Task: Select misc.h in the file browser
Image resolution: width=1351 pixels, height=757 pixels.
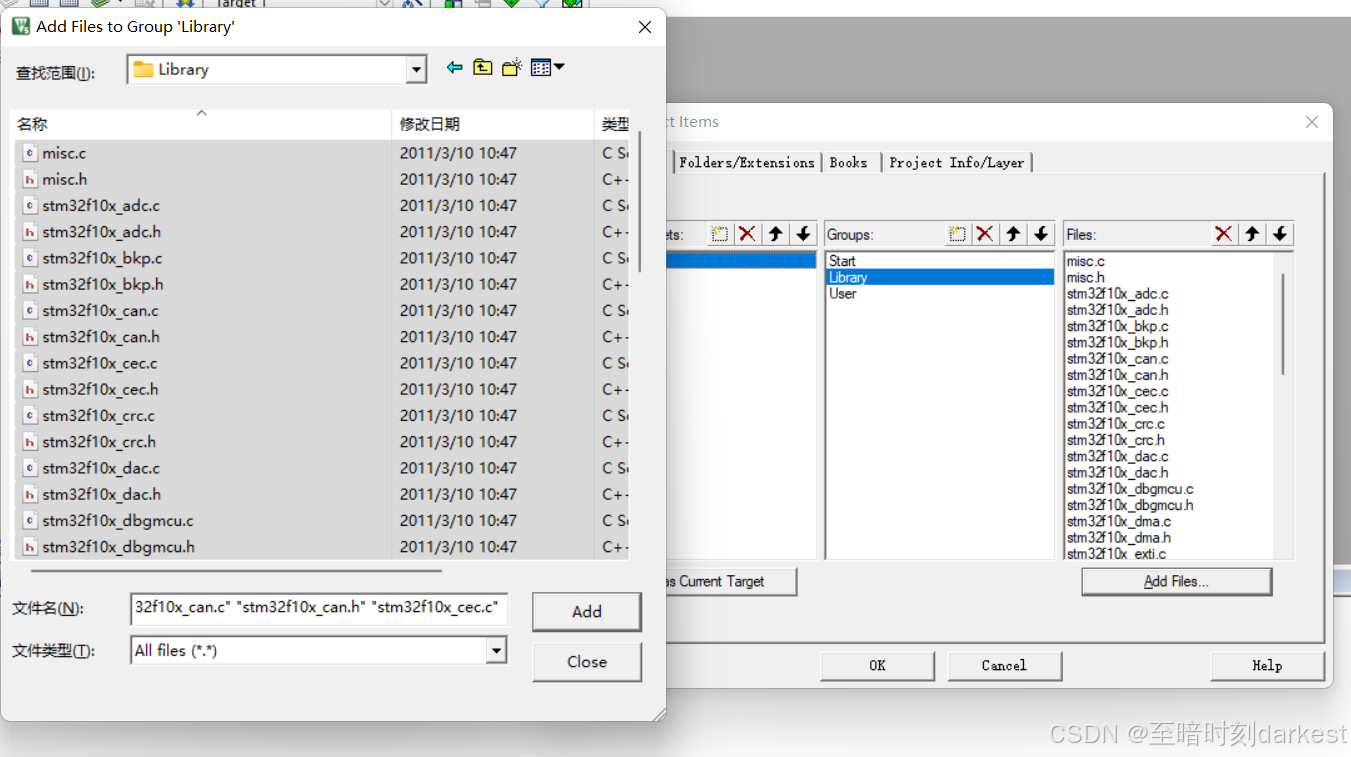Action: pos(64,179)
